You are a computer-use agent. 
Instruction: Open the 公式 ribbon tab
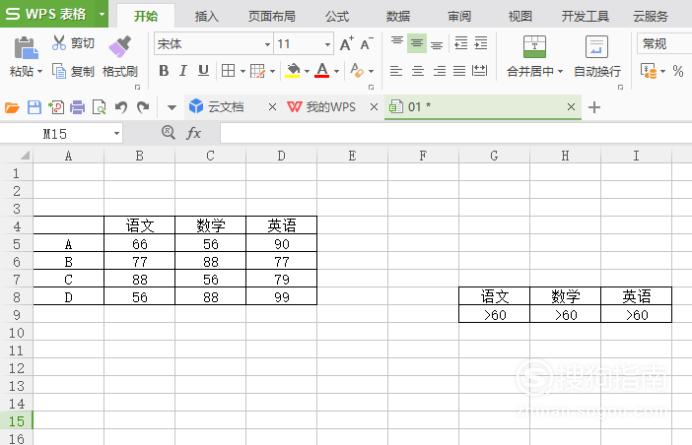[x=337, y=16]
